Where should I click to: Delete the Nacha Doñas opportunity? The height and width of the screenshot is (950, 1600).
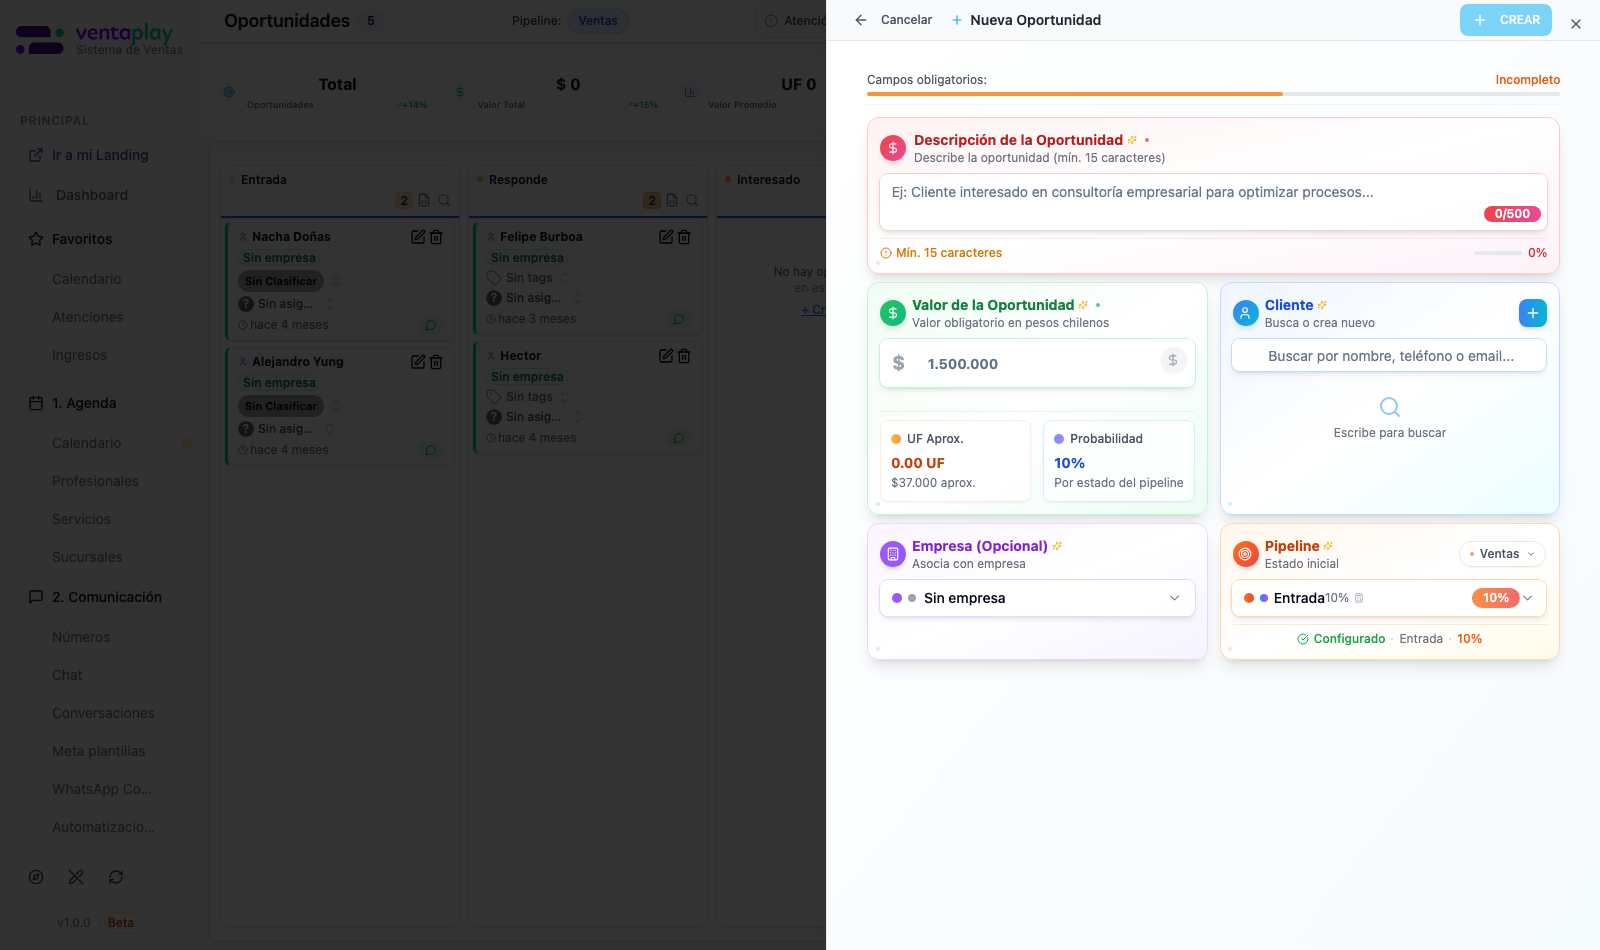(436, 237)
